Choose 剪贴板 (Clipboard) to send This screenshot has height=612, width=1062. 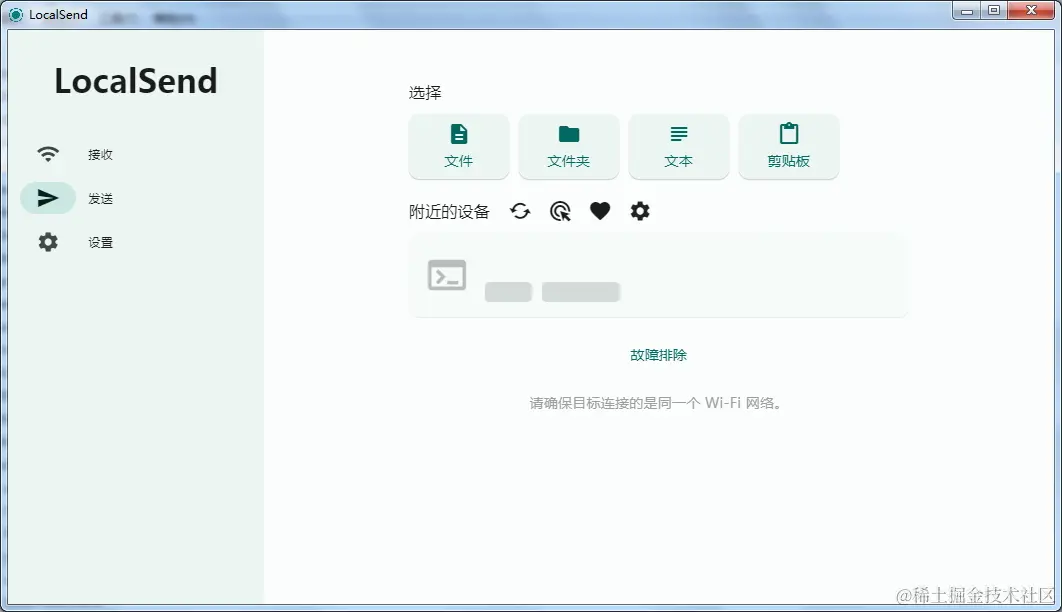[x=788, y=147]
